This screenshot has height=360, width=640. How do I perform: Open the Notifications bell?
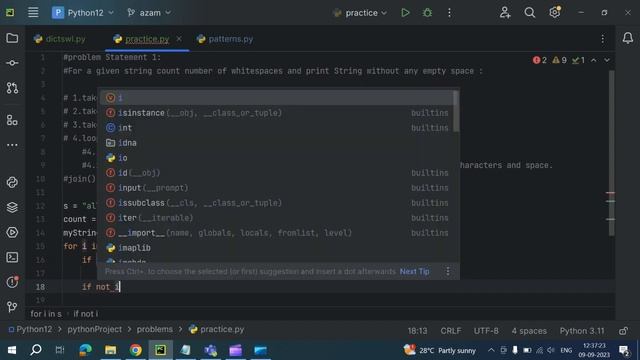click(628, 38)
